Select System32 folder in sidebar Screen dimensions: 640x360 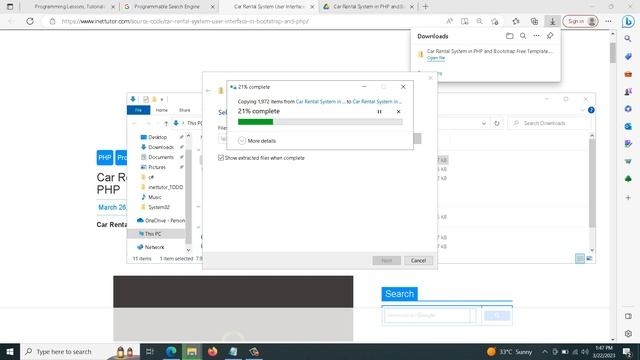click(159, 207)
